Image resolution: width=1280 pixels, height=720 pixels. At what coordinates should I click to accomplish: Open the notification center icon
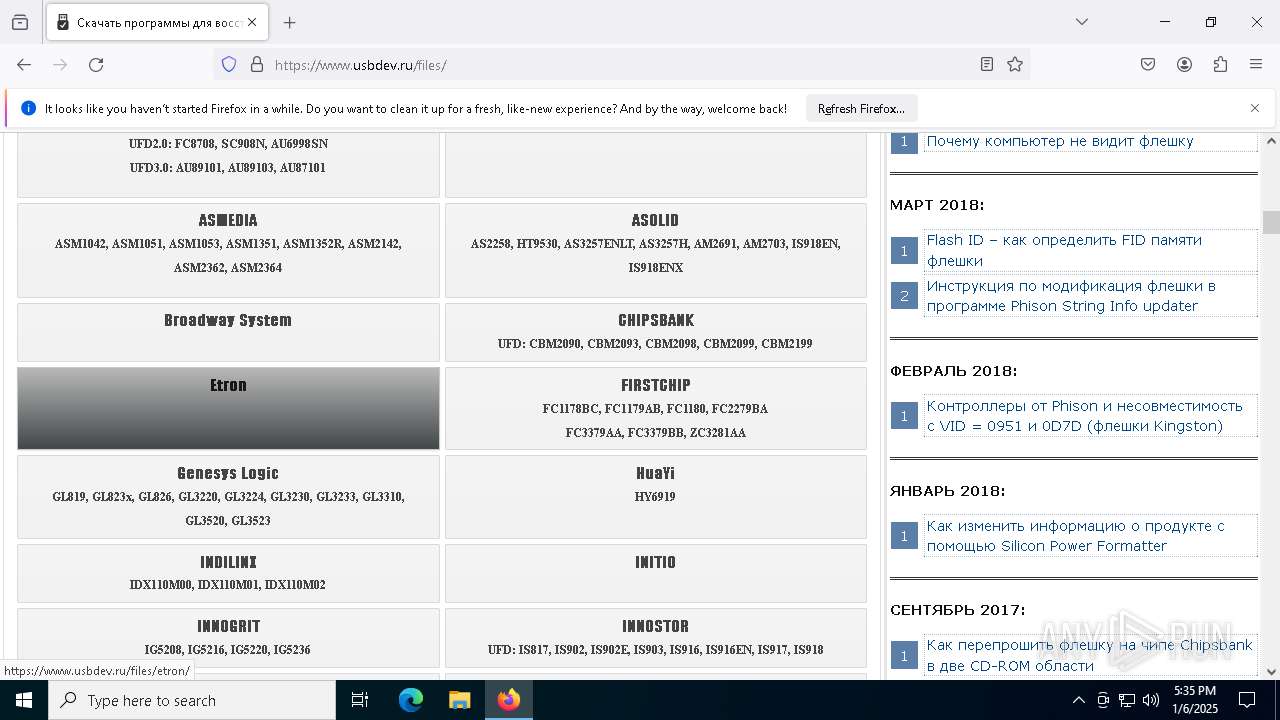[1247, 700]
